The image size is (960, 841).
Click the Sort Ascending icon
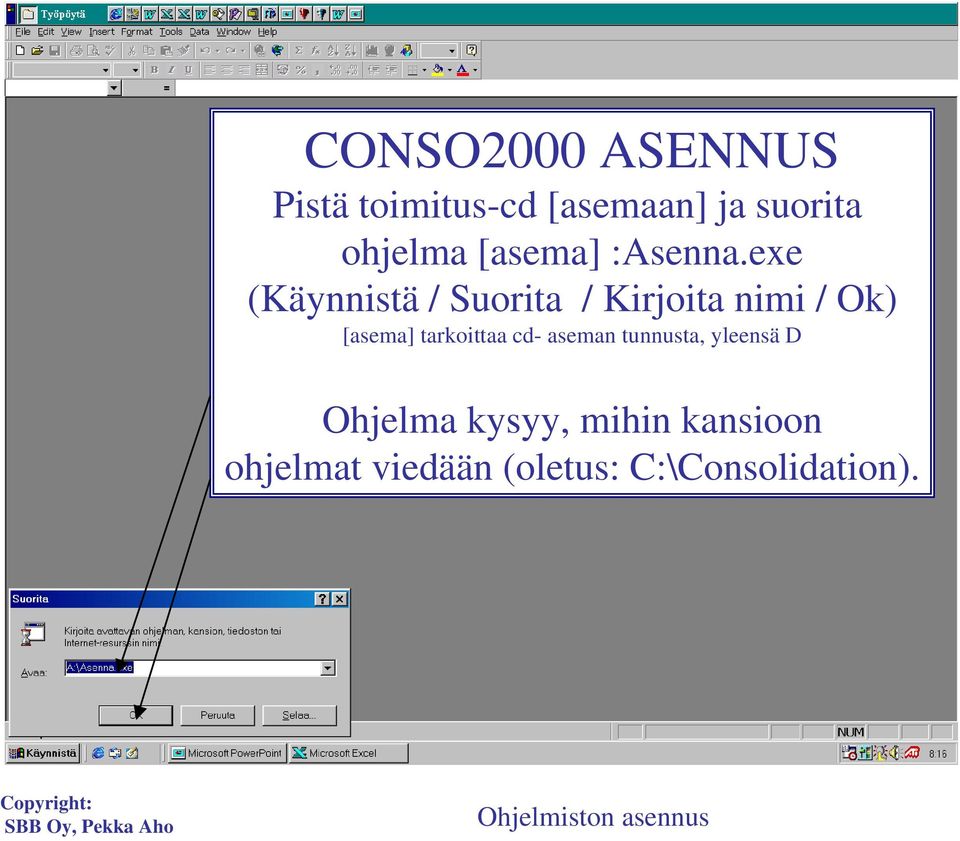[x=333, y=50]
